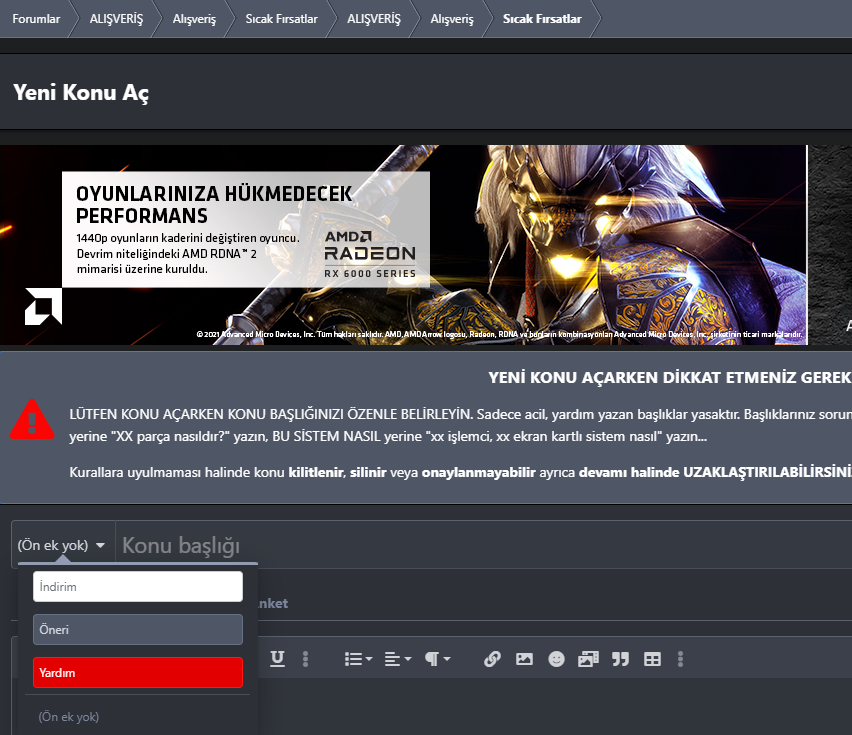Open more options after the table icon
Image resolution: width=852 pixels, height=735 pixels.
tap(680, 659)
